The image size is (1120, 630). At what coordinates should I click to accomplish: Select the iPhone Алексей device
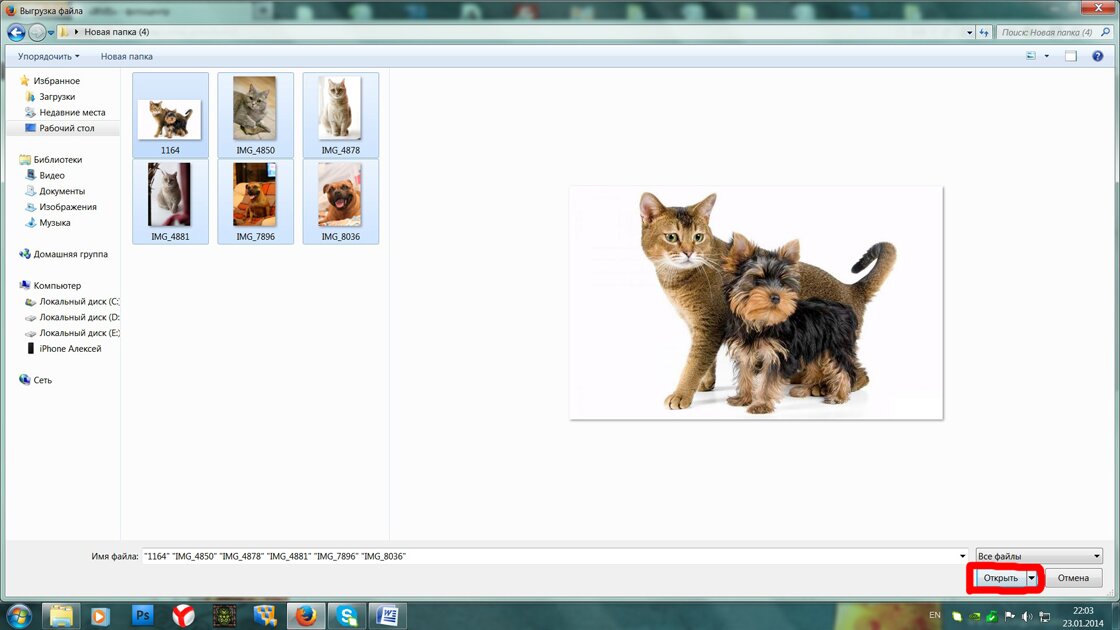pyautogui.click(x=70, y=349)
